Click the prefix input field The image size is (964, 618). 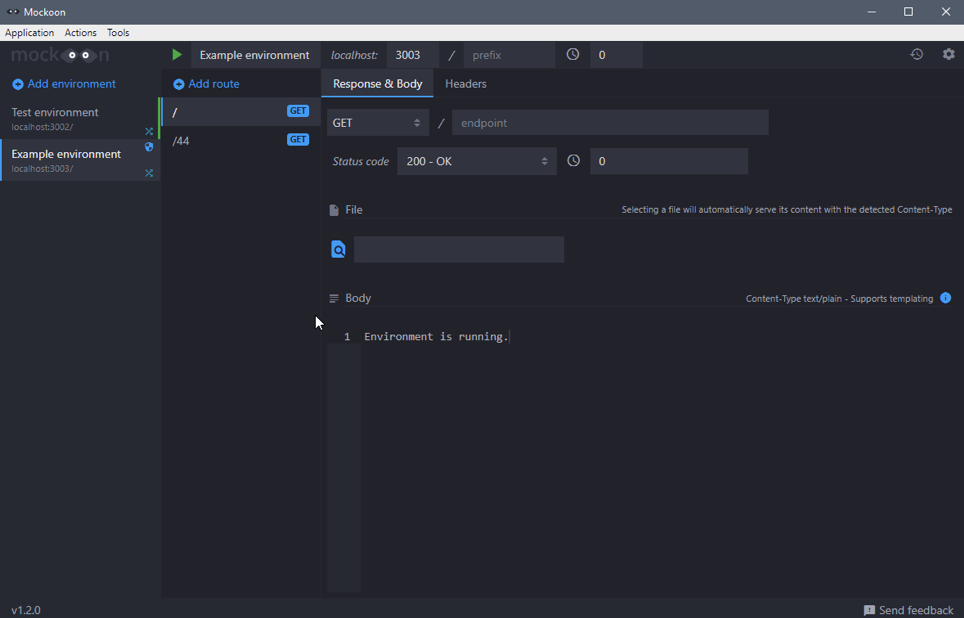[509, 55]
